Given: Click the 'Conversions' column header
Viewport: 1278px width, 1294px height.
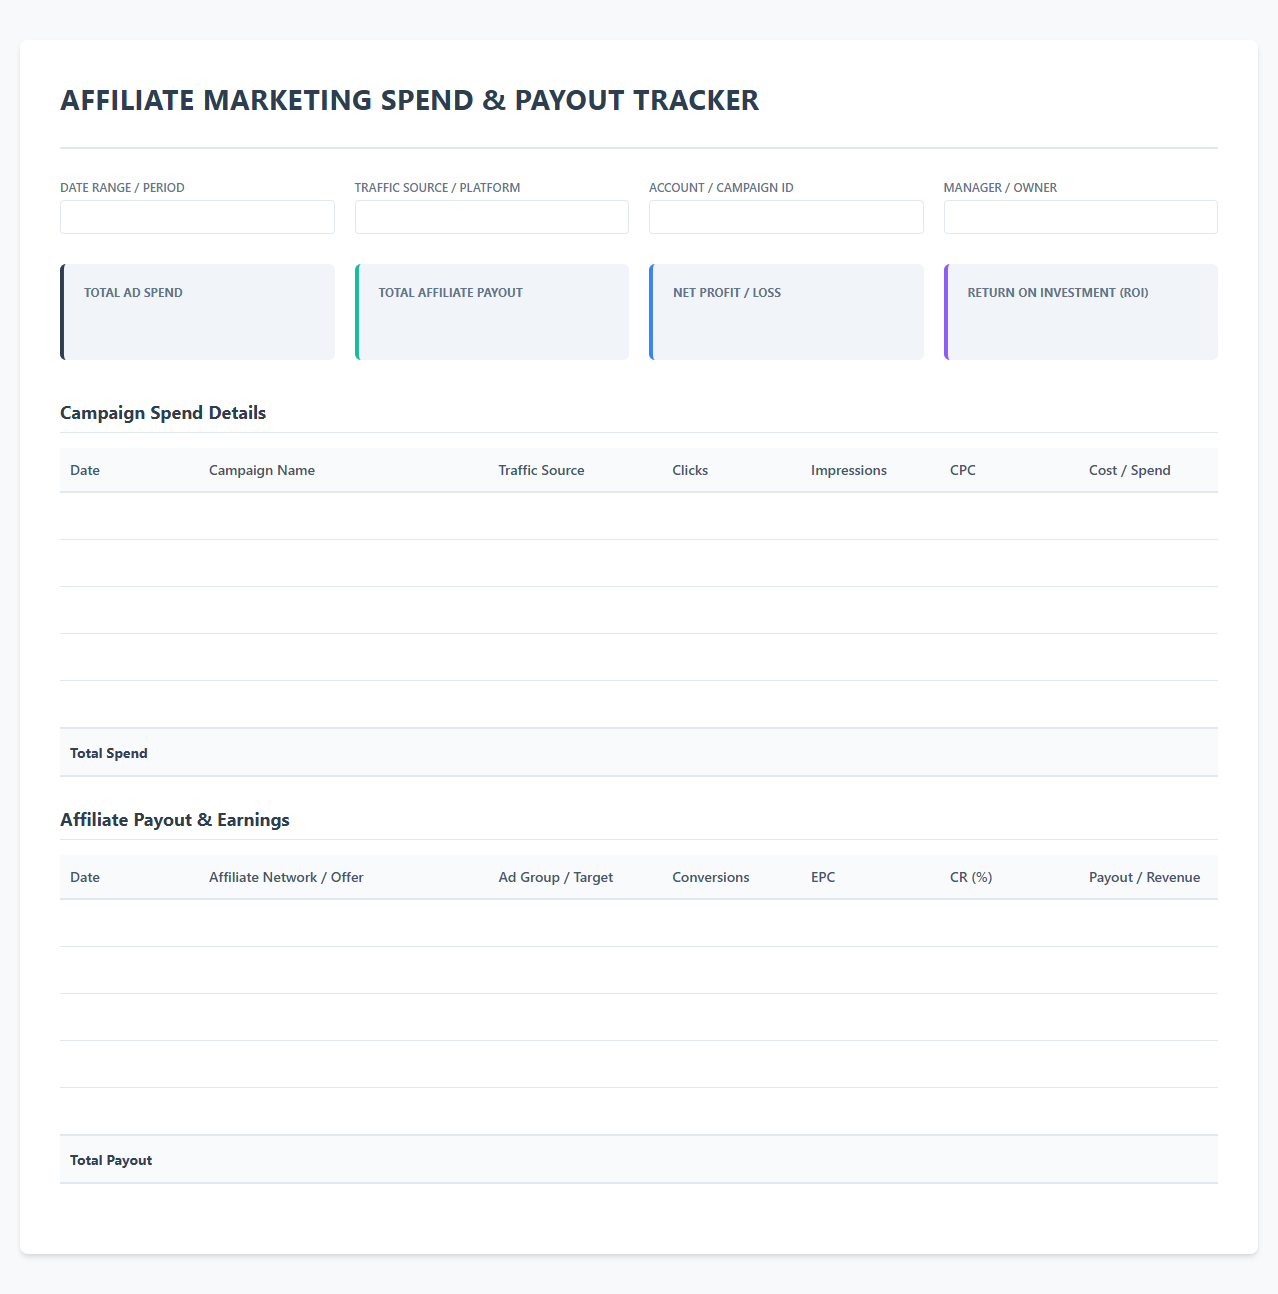Looking at the screenshot, I should tap(711, 877).
